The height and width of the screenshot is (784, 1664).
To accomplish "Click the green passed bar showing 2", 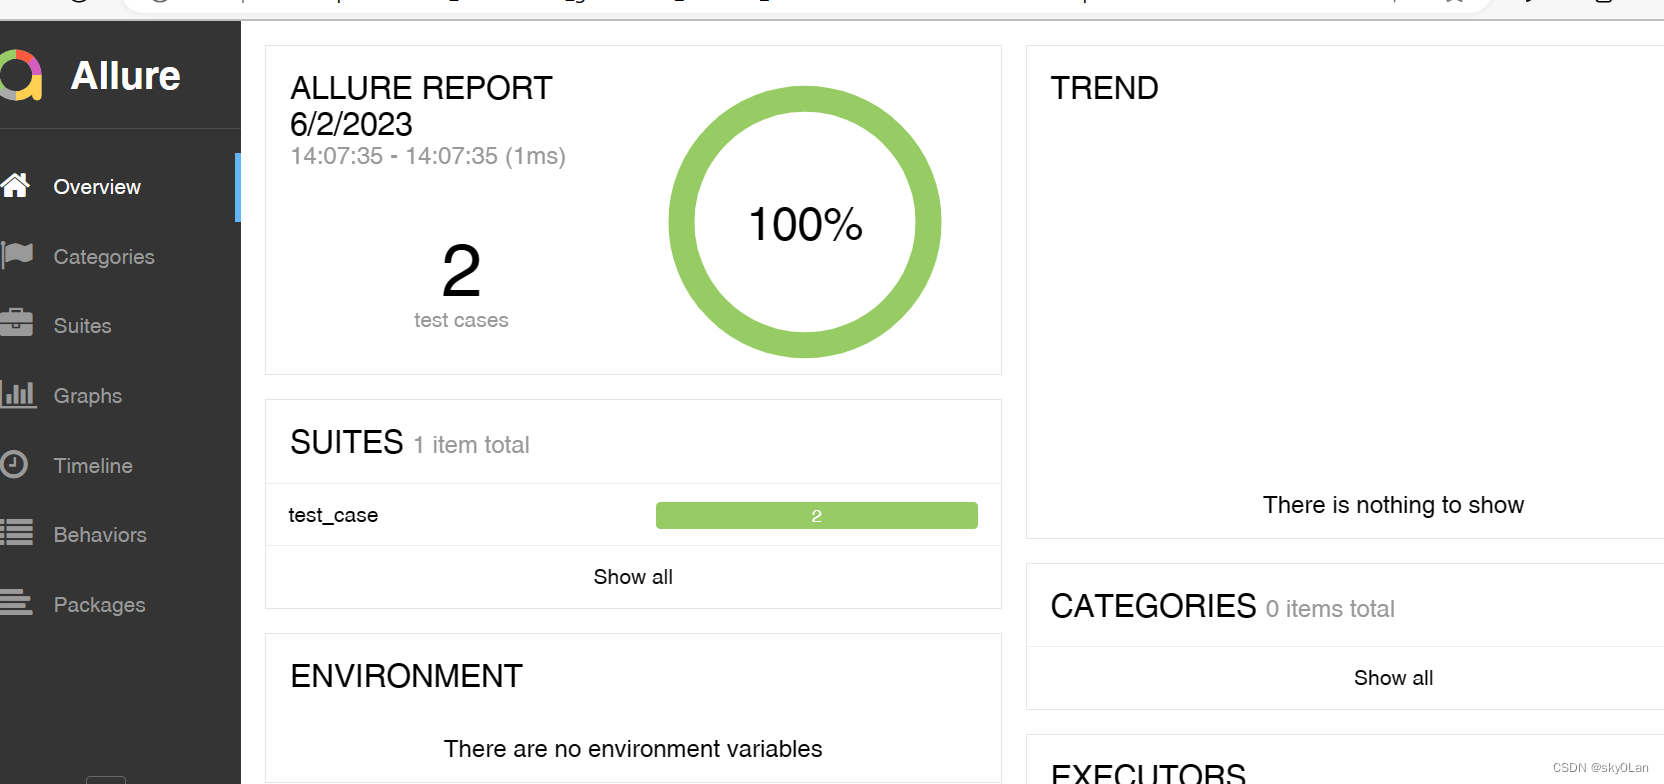I will click(x=816, y=516).
